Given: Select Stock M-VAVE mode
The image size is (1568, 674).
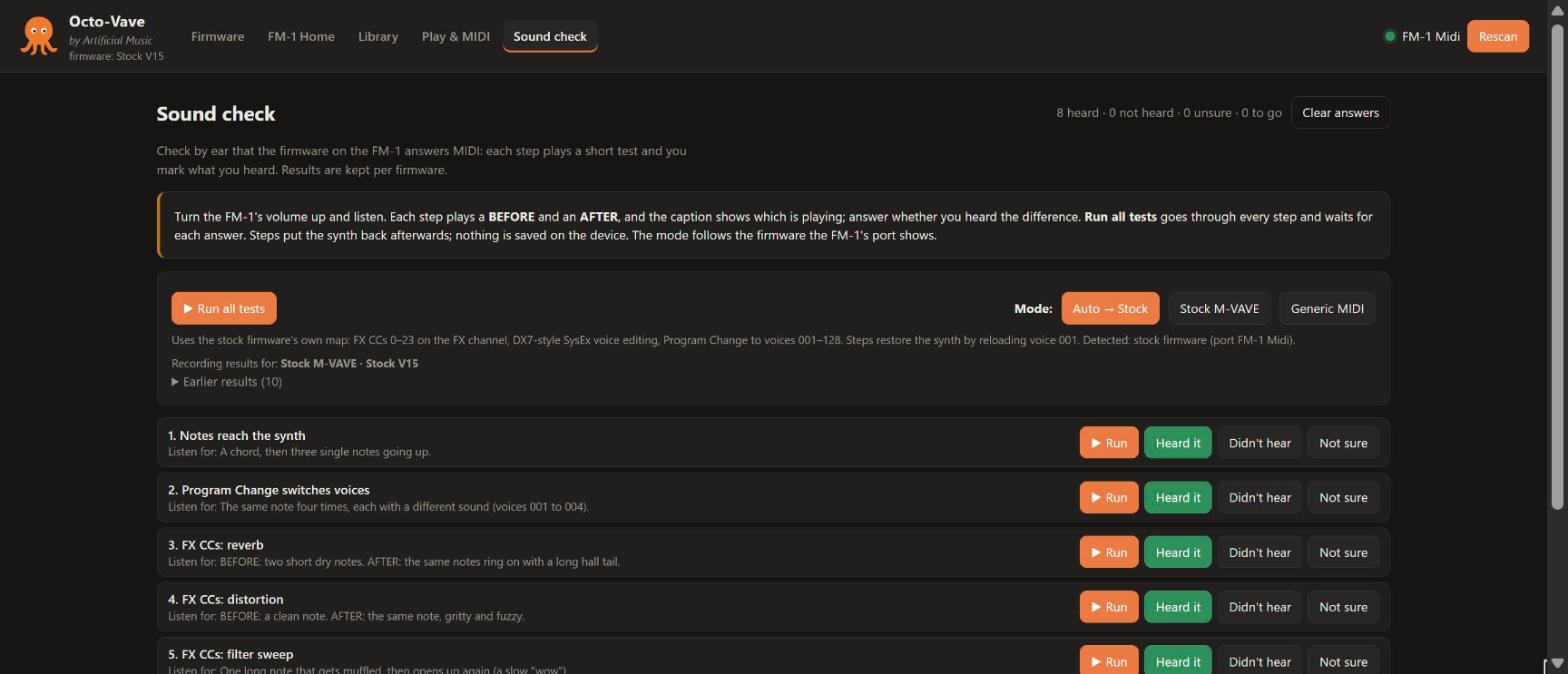Looking at the screenshot, I should tap(1219, 308).
